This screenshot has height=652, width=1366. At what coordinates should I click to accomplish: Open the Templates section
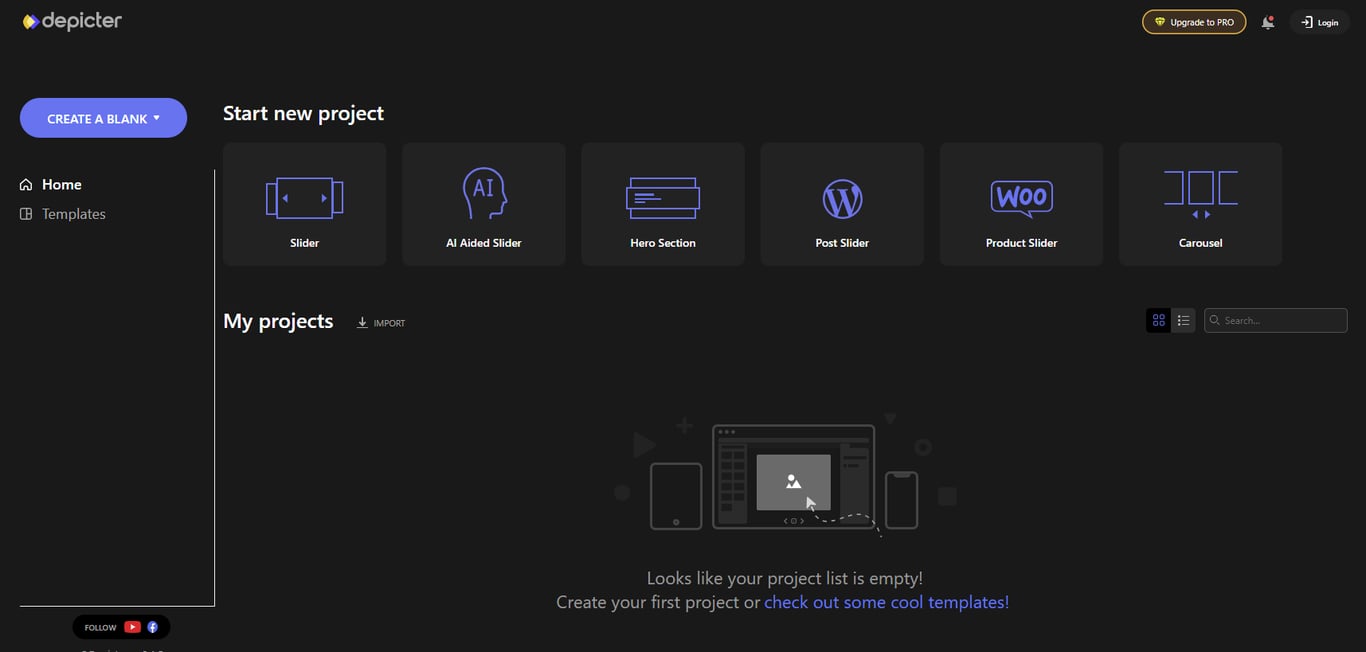(x=73, y=213)
